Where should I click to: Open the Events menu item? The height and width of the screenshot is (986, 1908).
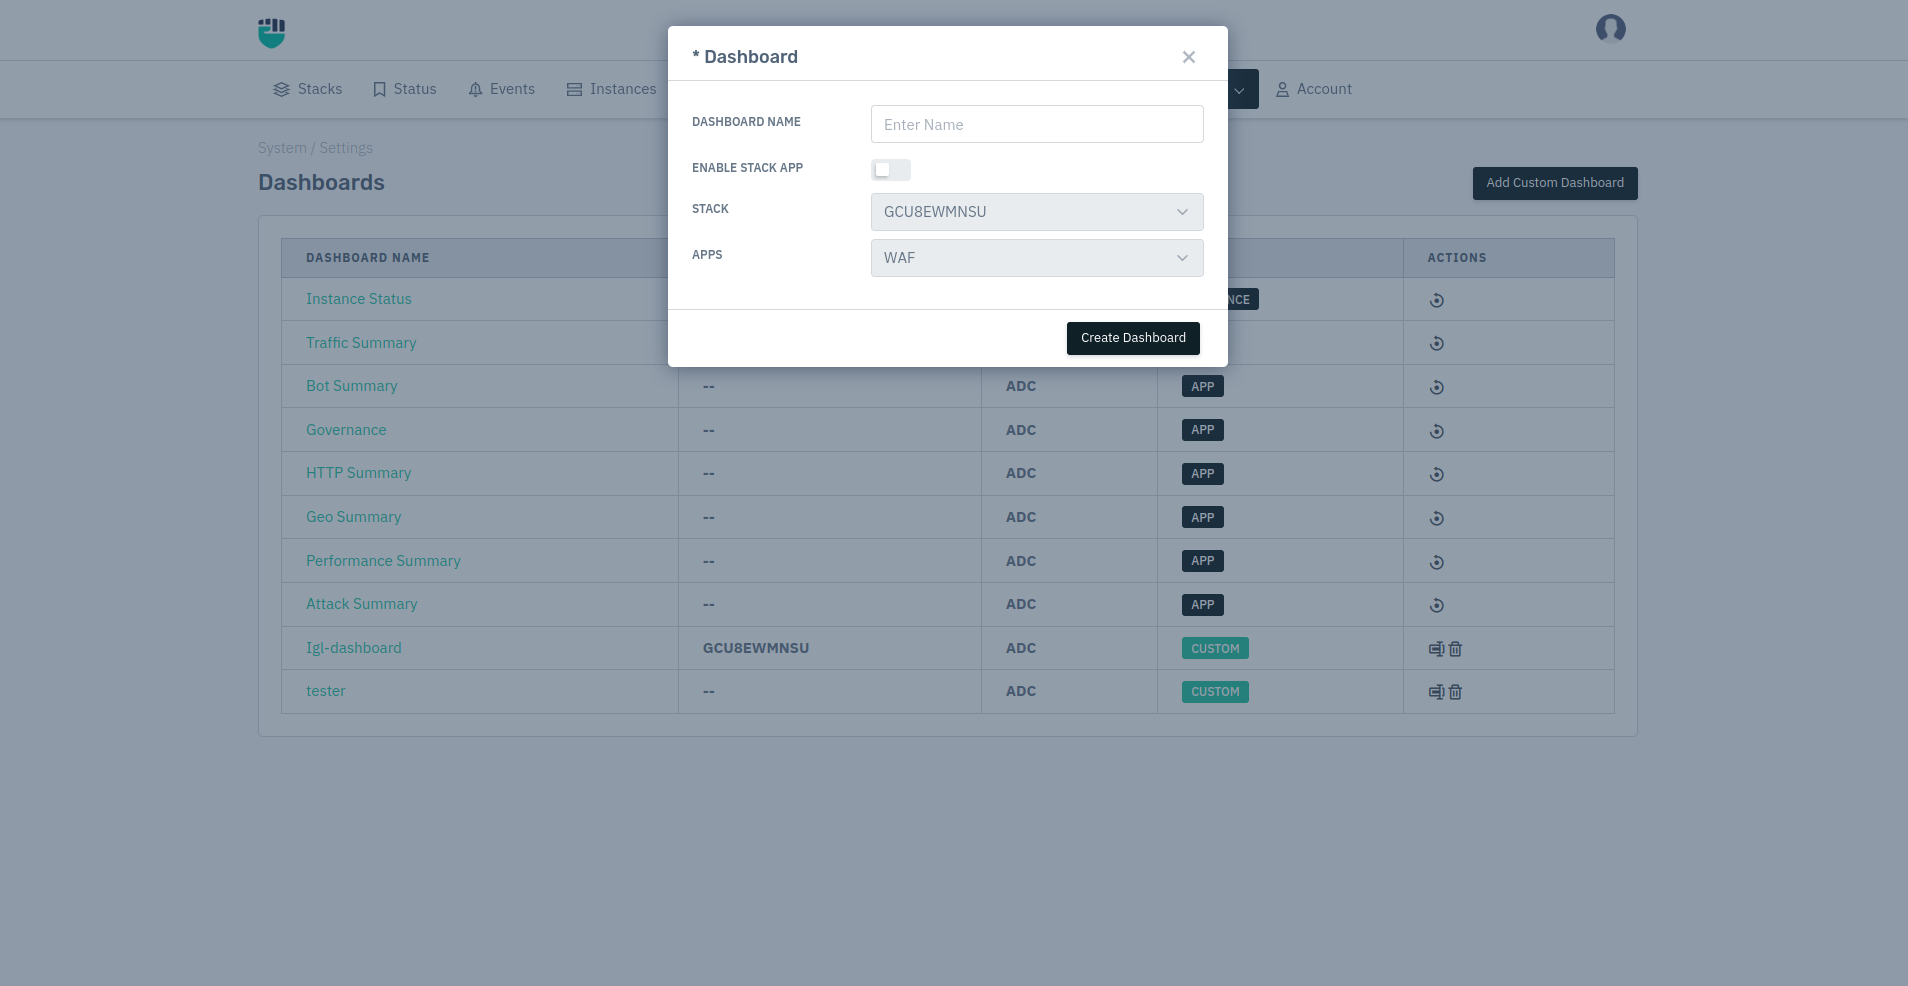click(x=501, y=89)
